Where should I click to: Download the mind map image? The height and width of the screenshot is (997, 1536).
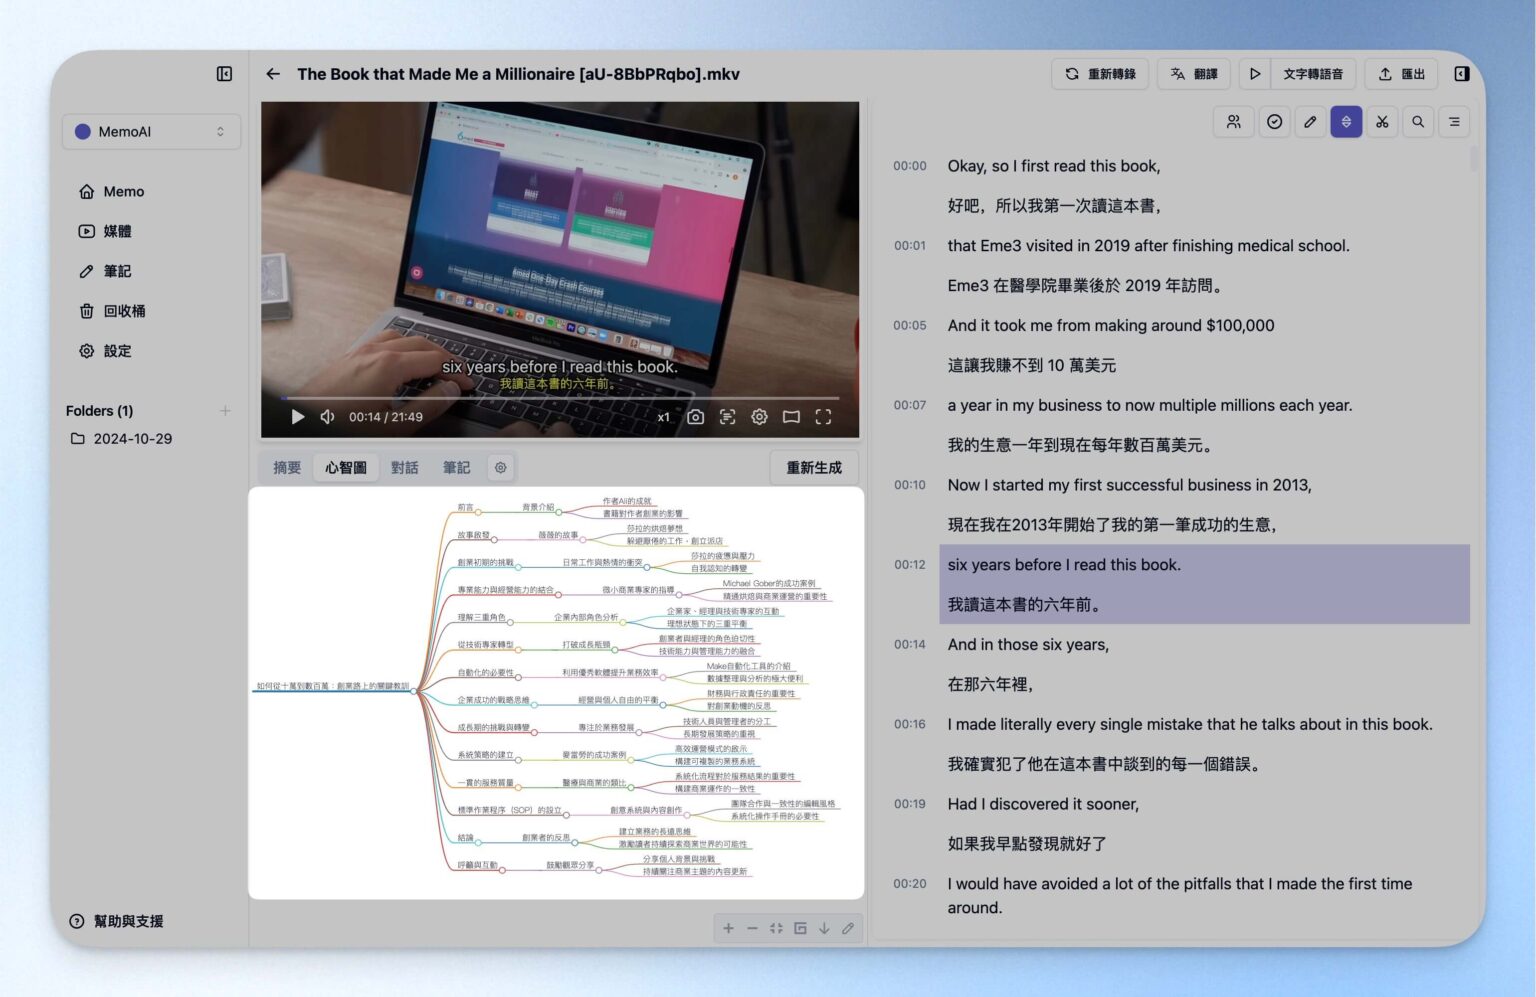click(824, 928)
